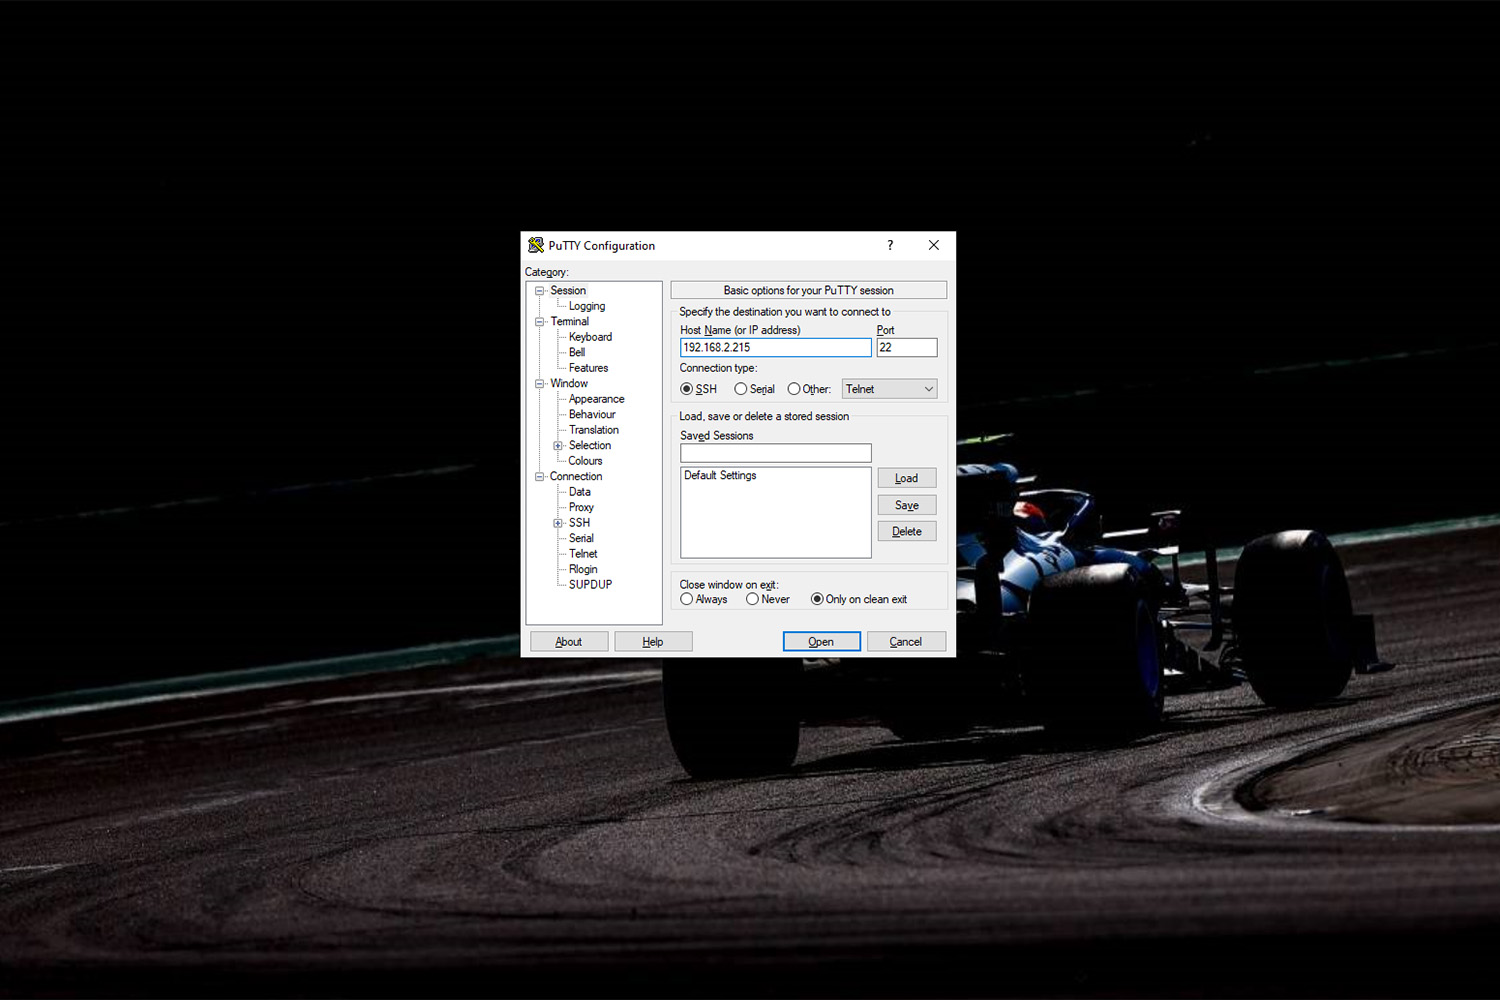Open the Logging category
The height and width of the screenshot is (1000, 1500).
(587, 306)
